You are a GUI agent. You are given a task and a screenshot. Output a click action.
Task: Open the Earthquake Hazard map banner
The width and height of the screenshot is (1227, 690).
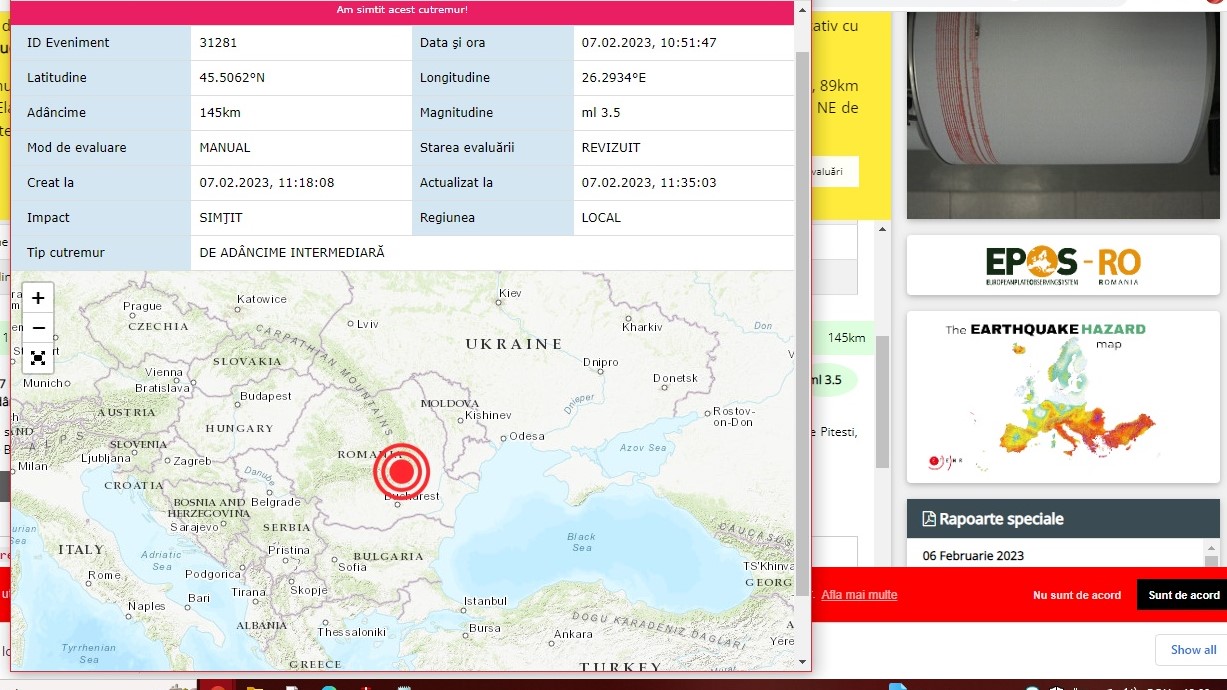click(x=1062, y=397)
